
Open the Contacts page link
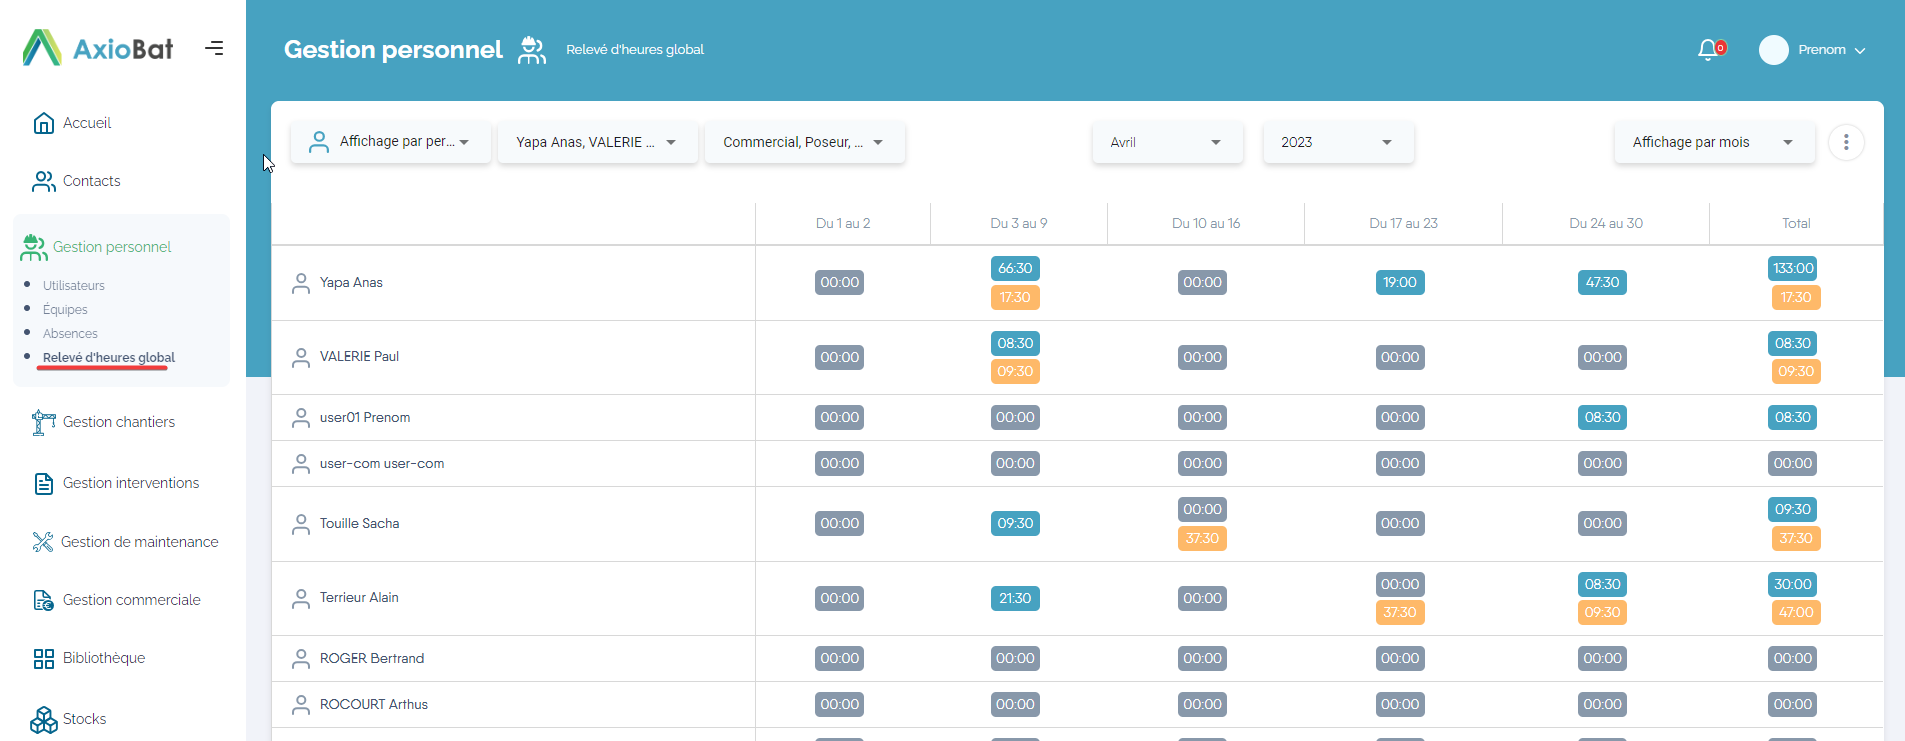pyautogui.click(x=91, y=181)
